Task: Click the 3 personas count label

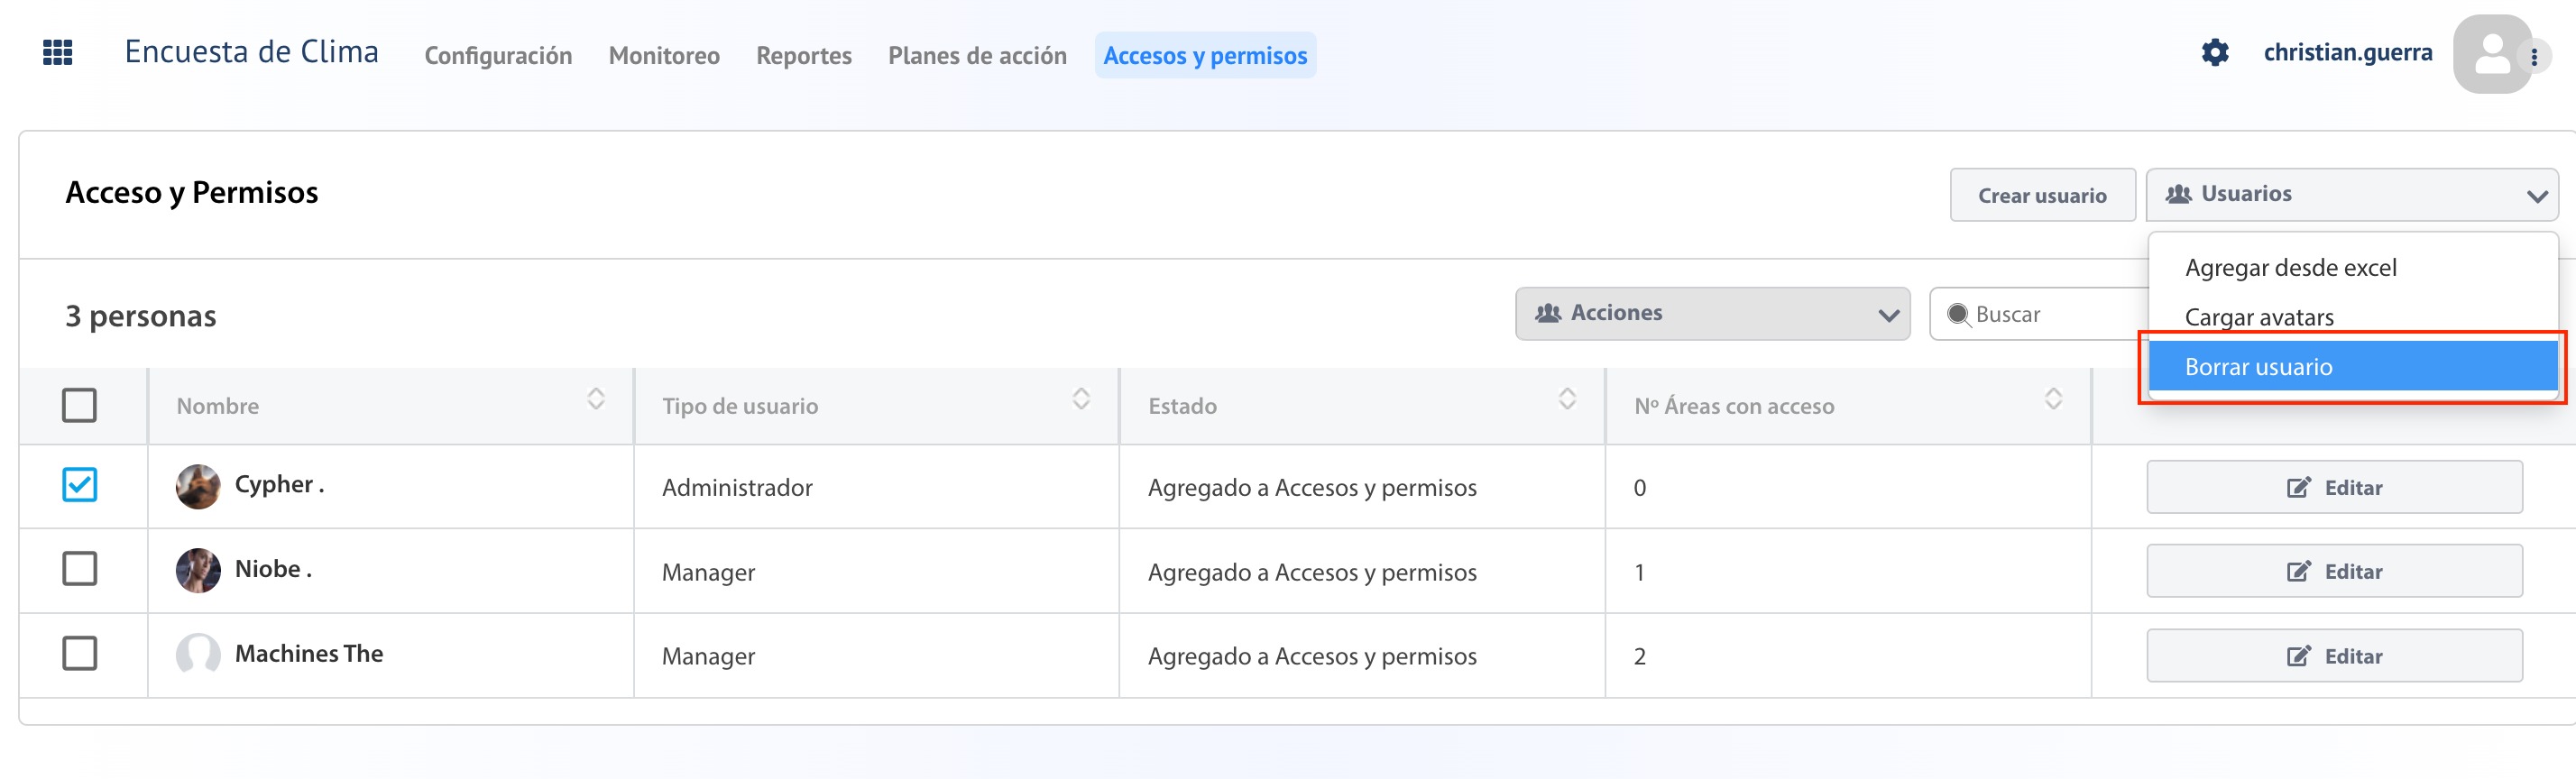Action: 140,316
